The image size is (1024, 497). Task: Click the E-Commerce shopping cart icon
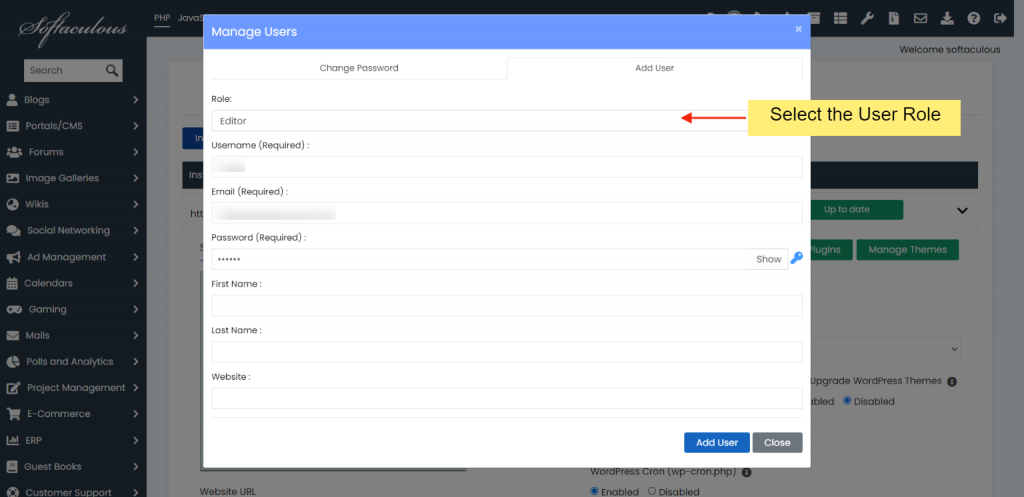tap(13, 414)
